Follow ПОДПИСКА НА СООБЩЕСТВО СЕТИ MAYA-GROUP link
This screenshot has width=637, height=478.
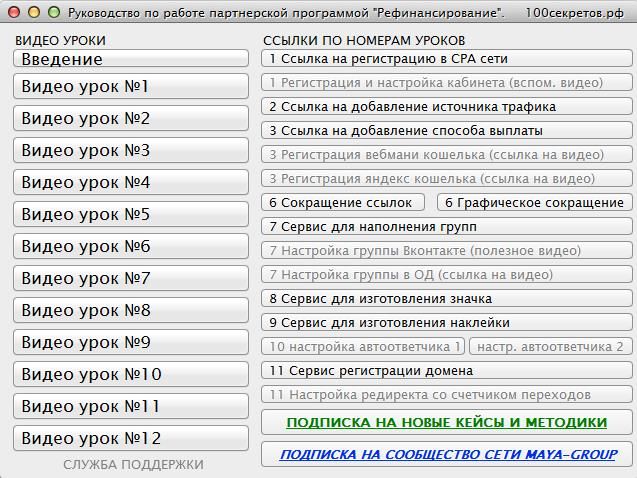(x=446, y=455)
